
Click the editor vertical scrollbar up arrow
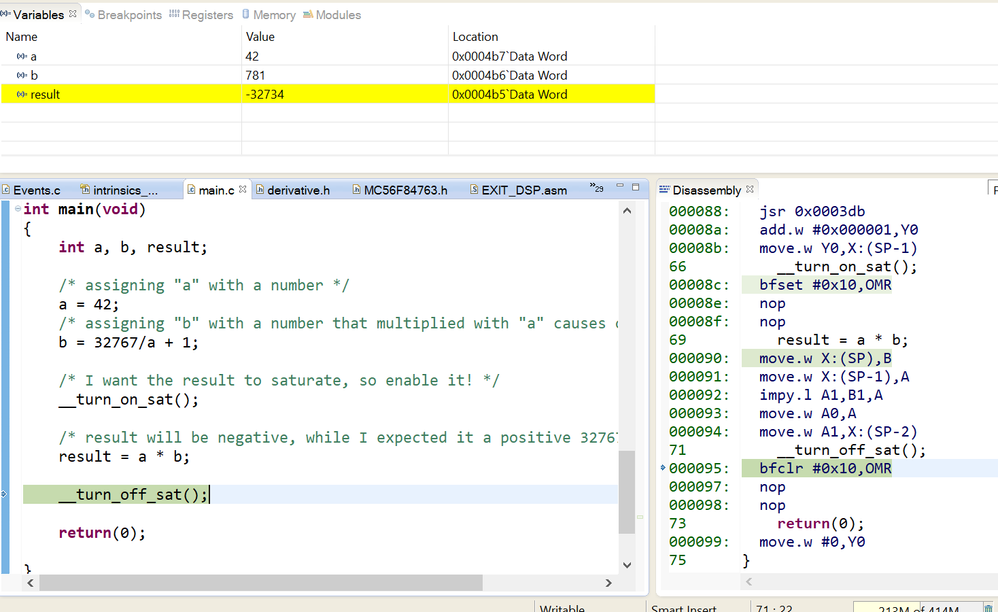[x=627, y=211]
